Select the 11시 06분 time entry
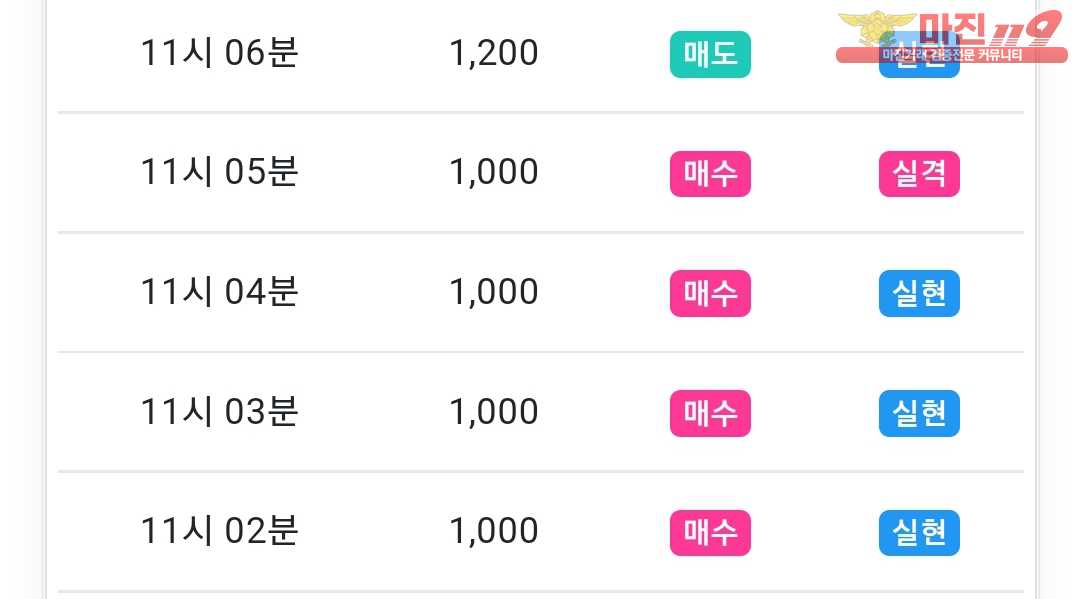Screen dimensions: 1079x599 [x=219, y=53]
